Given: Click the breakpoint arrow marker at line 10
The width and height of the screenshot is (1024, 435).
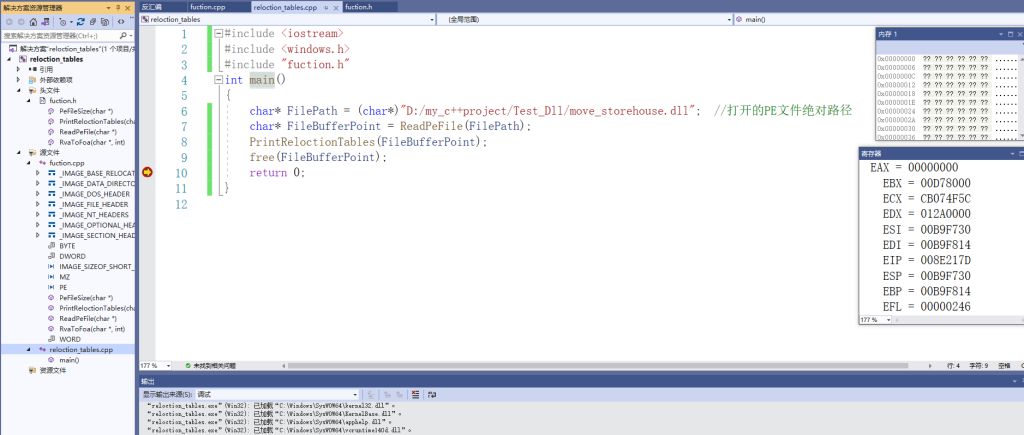Looking at the screenshot, I should [x=148, y=172].
